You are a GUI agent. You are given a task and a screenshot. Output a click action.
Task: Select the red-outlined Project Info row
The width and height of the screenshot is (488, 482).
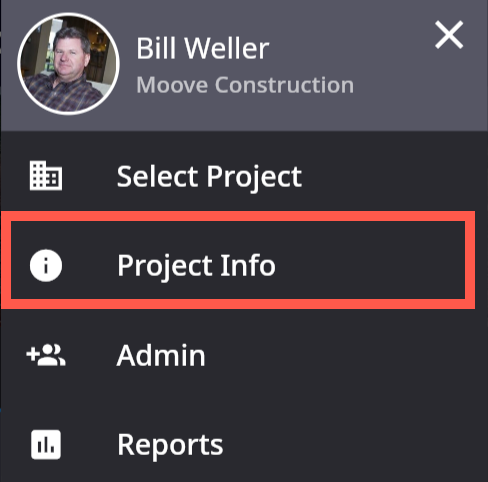tap(238, 260)
